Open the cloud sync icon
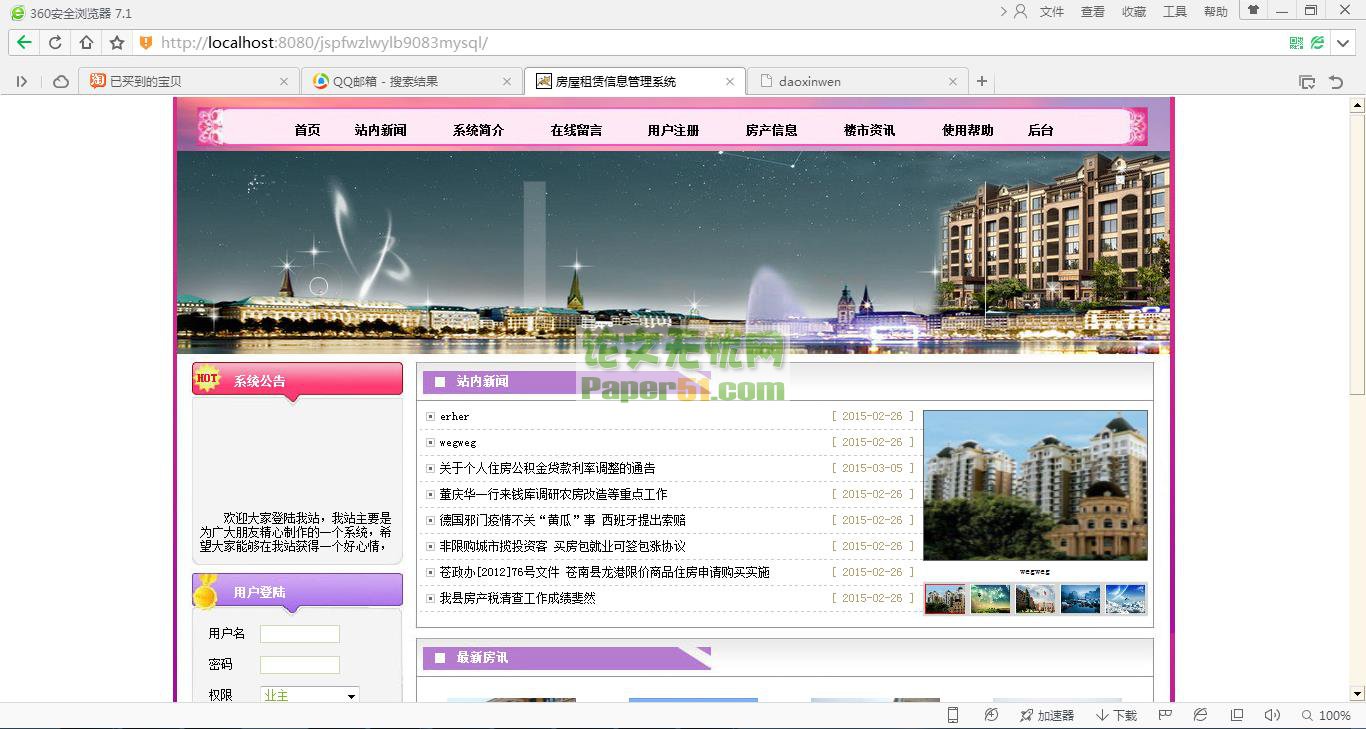The image size is (1366, 729). tap(60, 81)
